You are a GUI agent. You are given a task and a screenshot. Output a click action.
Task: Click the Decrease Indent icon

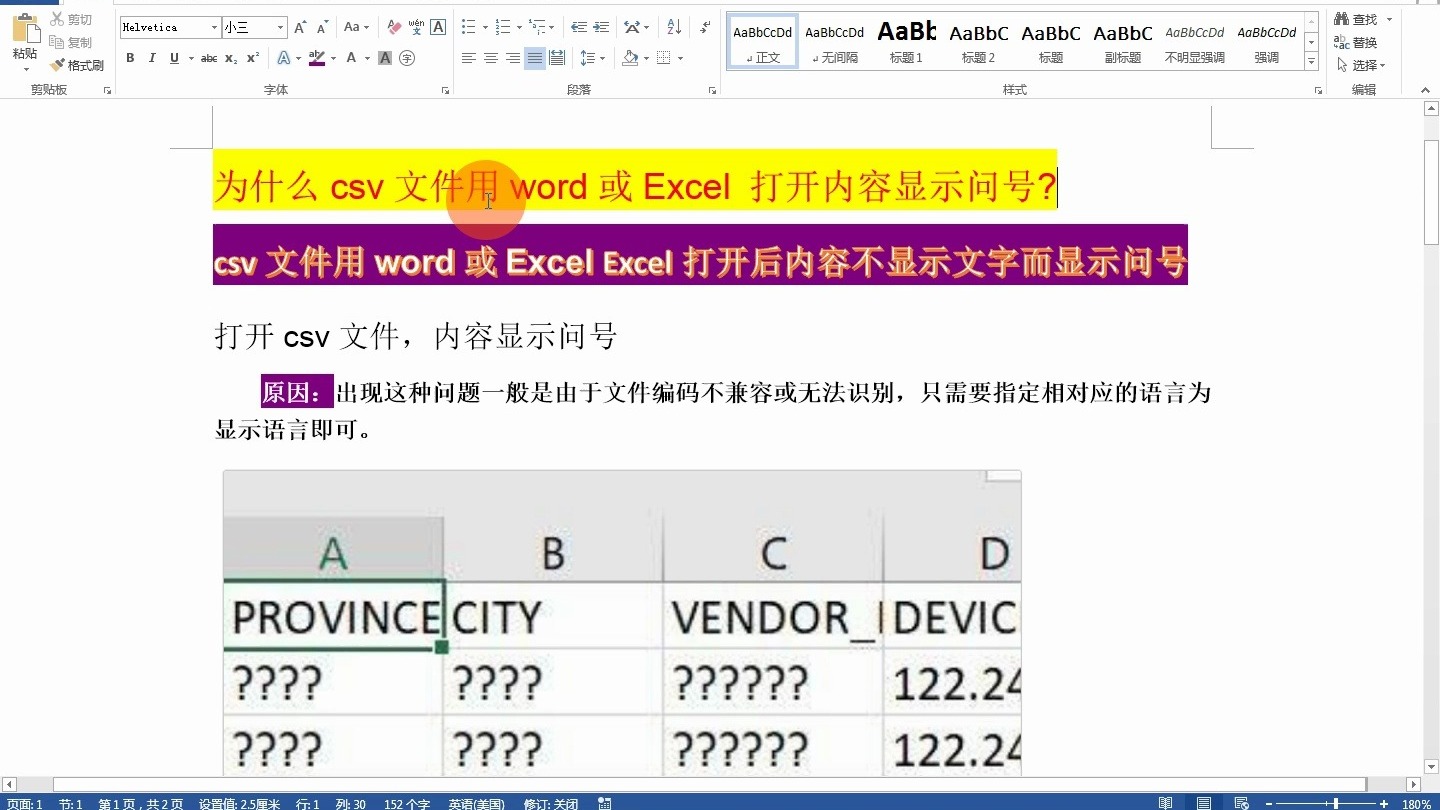pos(579,28)
